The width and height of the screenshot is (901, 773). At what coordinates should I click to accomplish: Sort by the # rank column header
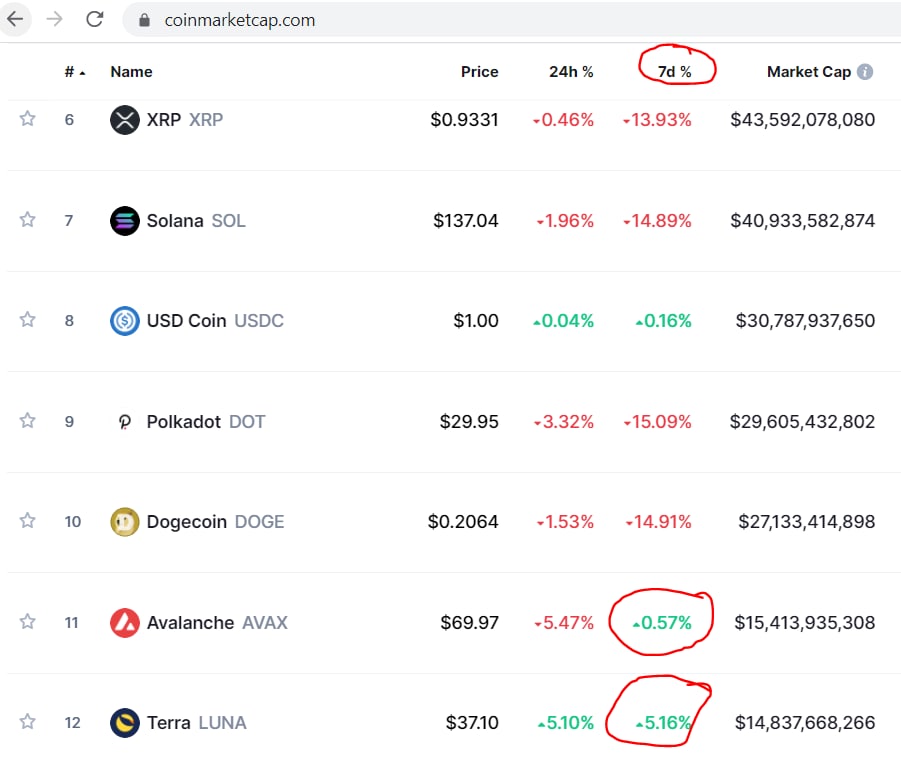click(75, 72)
